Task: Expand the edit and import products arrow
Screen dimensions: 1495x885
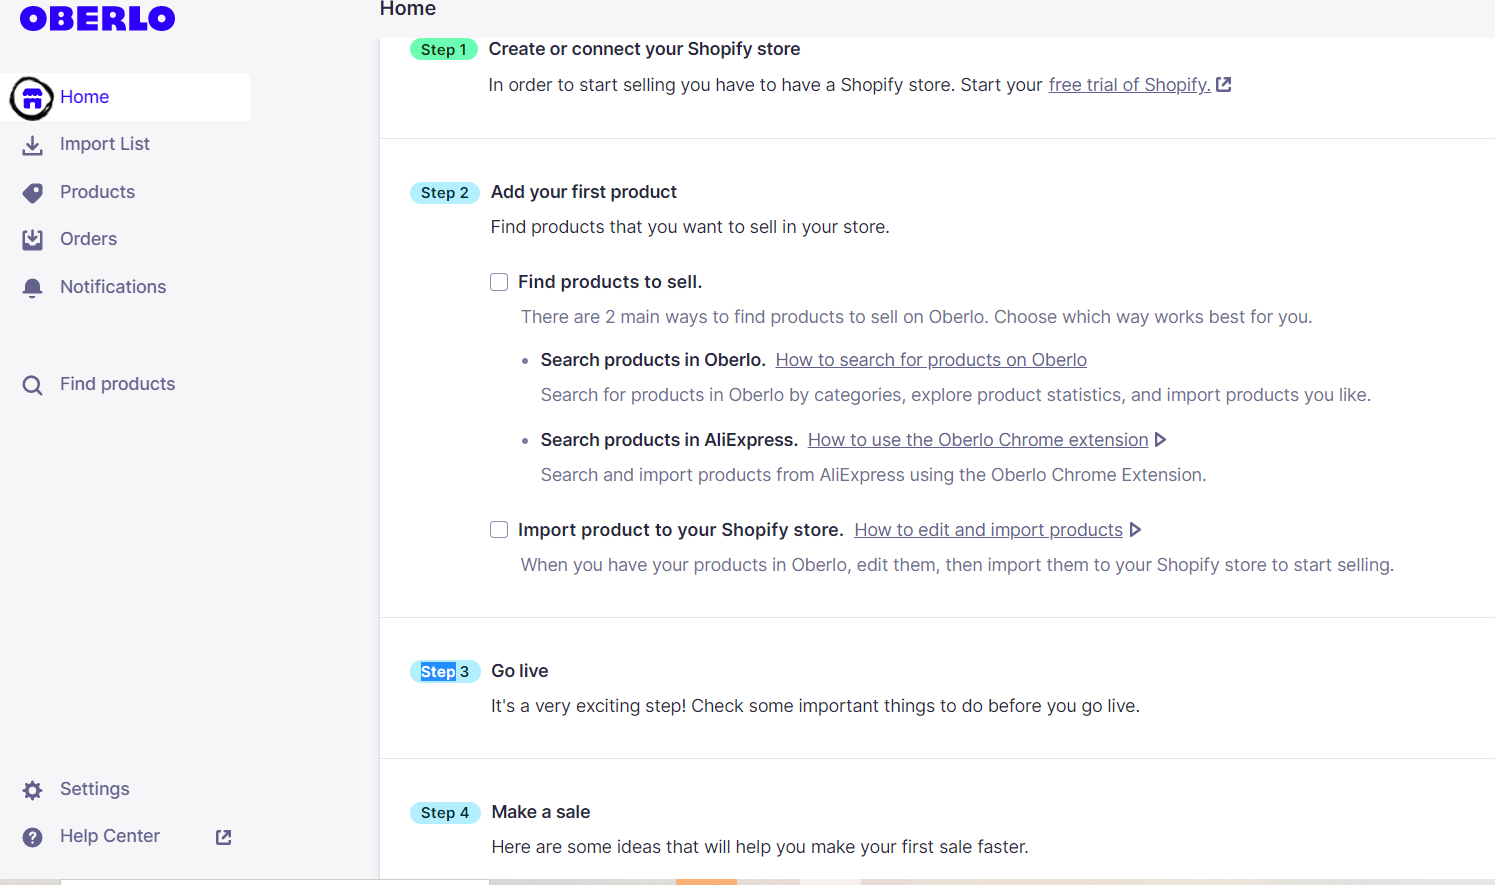Action: 1135,530
